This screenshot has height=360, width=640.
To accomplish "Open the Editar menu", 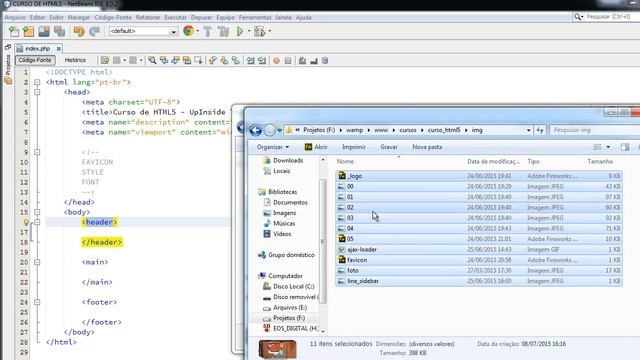I will [x=37, y=18].
